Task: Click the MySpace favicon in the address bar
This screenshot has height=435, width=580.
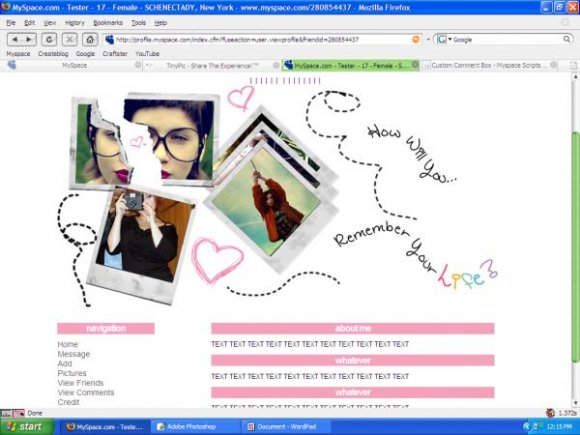Action: 109,39
